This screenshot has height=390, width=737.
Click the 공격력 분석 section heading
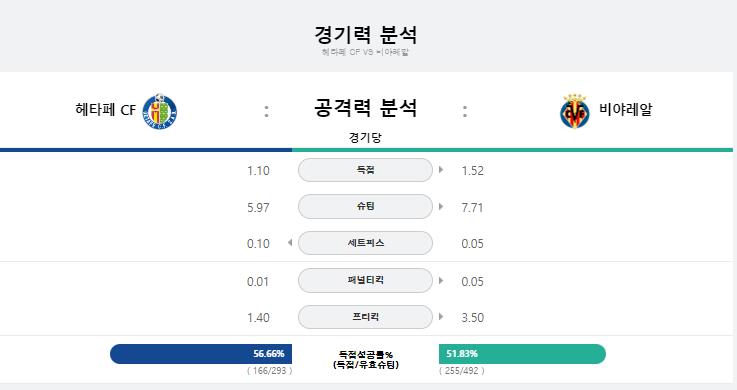pos(365,108)
